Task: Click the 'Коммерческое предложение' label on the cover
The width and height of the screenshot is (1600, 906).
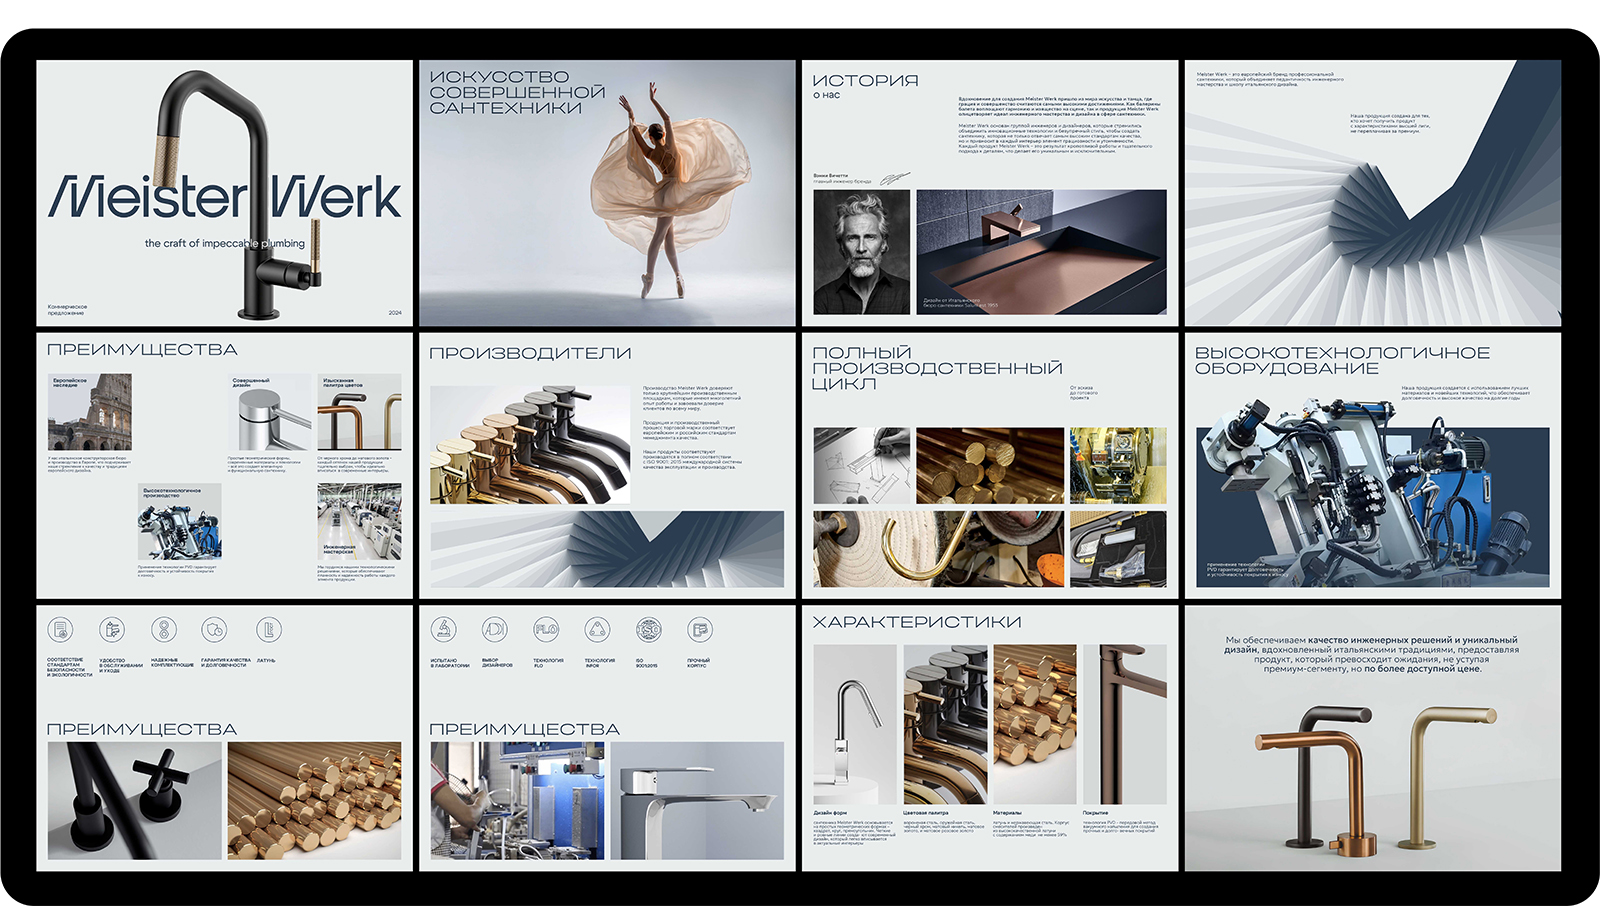Action: [68, 310]
